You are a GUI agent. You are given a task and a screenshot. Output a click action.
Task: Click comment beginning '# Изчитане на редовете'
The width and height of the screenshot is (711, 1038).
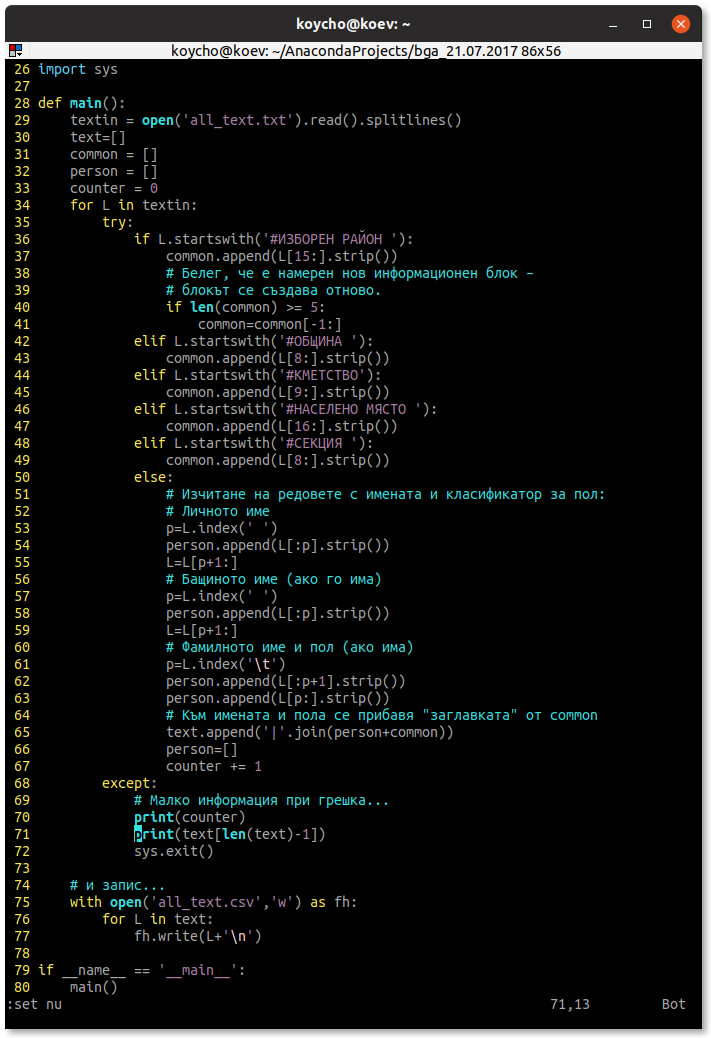[x=385, y=495]
